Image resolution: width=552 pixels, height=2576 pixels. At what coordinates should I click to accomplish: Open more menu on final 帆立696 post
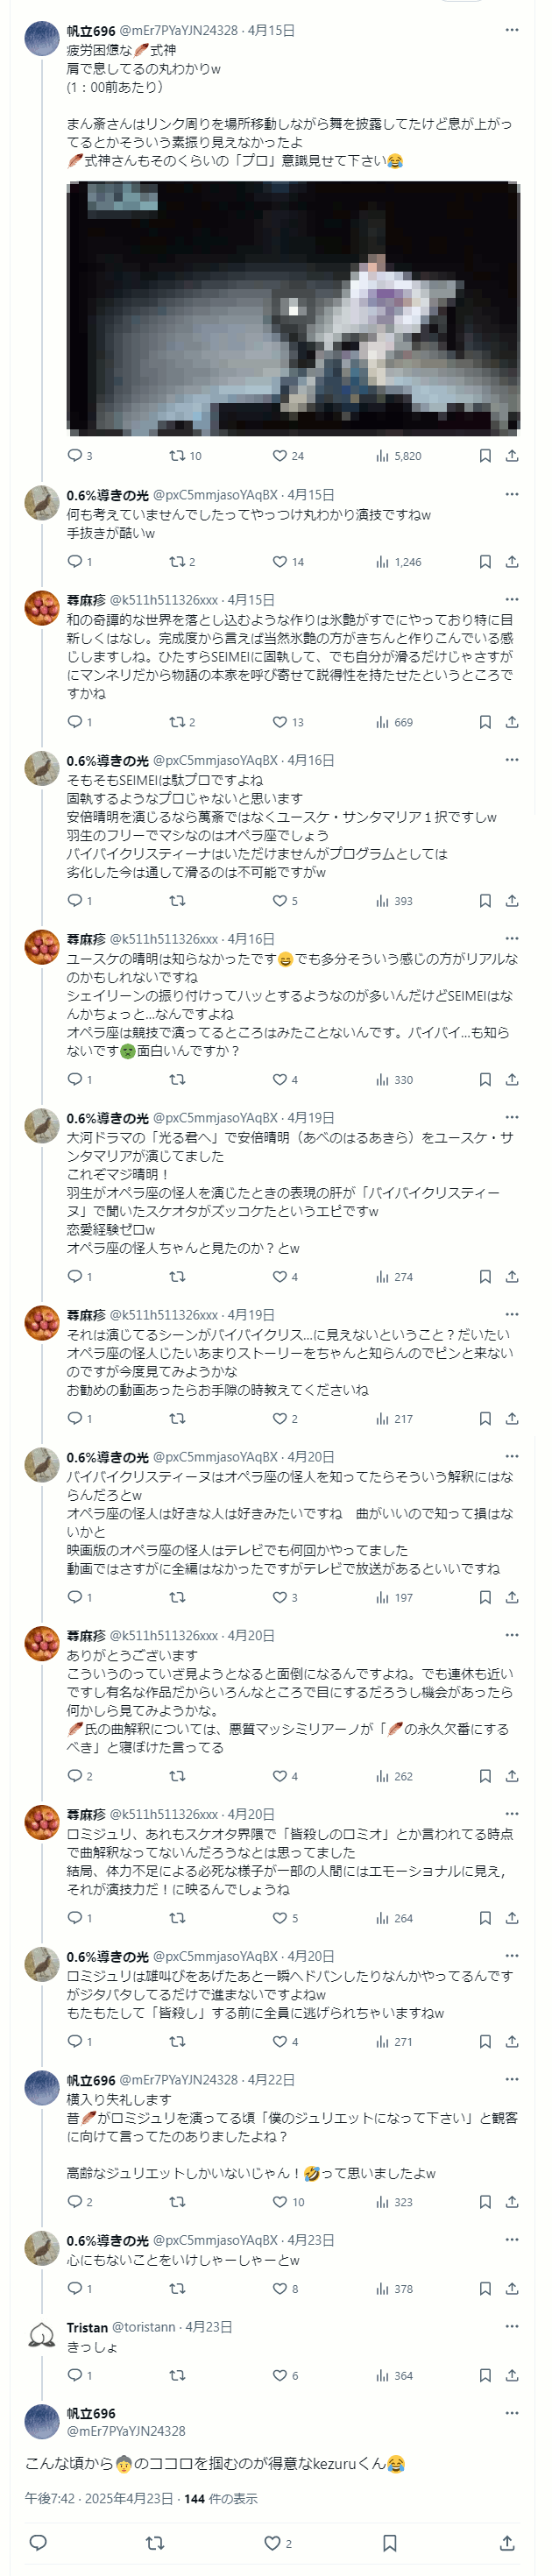[512, 2412]
